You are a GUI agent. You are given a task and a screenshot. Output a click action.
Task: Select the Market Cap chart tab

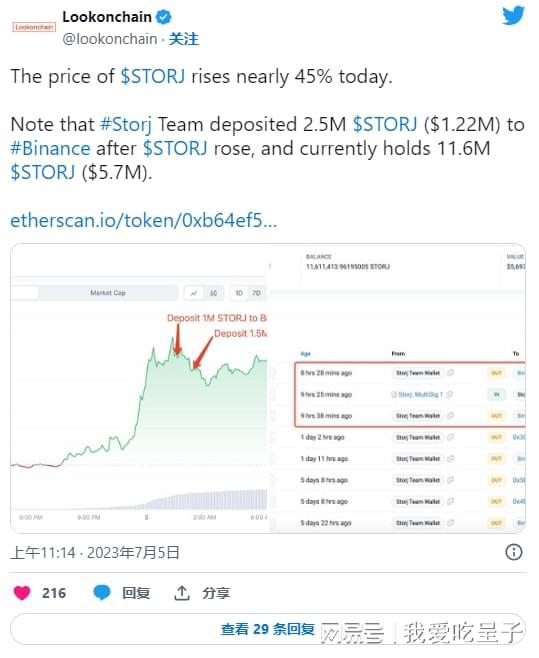108,293
